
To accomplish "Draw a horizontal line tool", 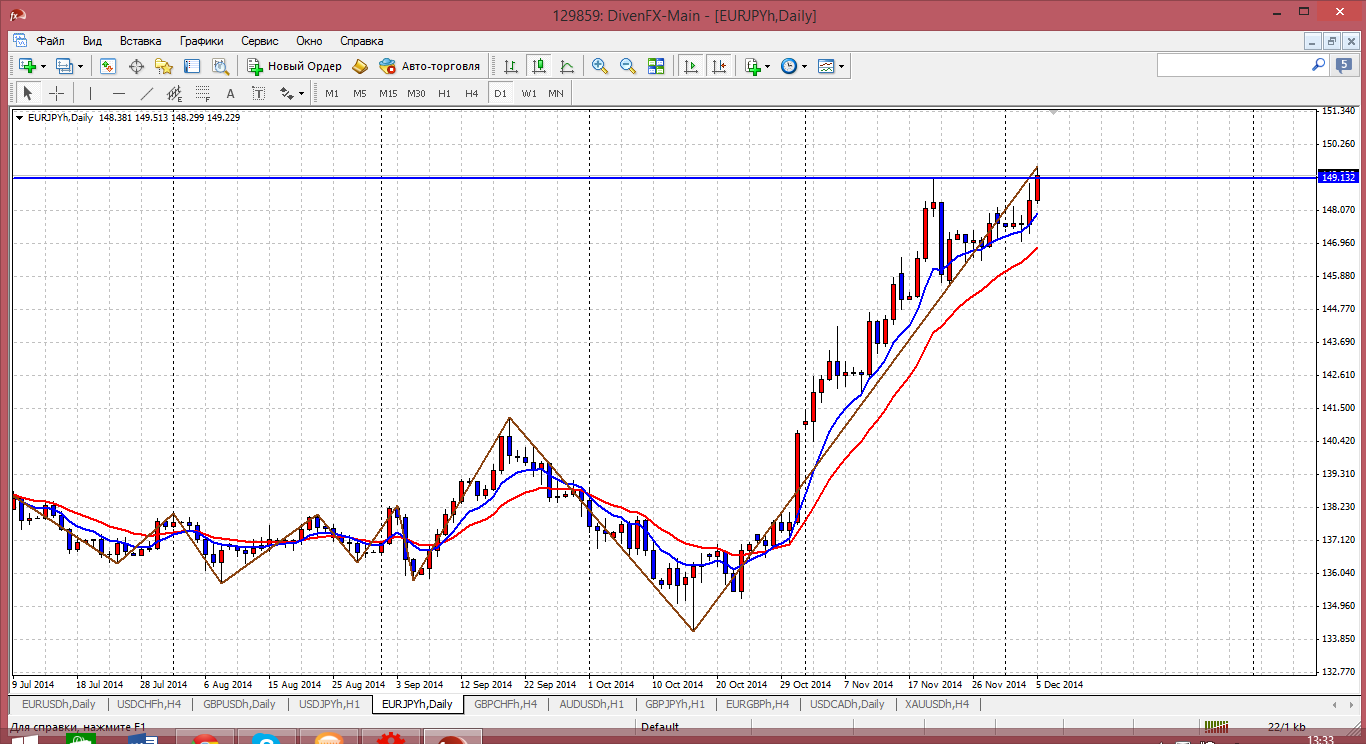I will coord(118,93).
